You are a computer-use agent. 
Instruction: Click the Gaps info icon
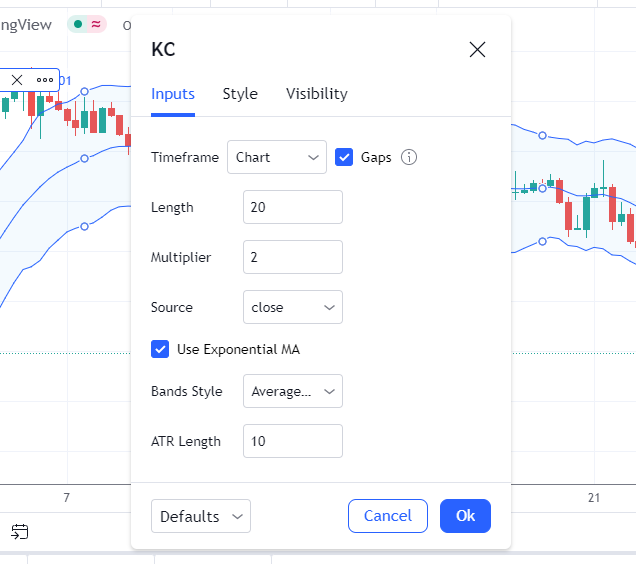coord(408,157)
